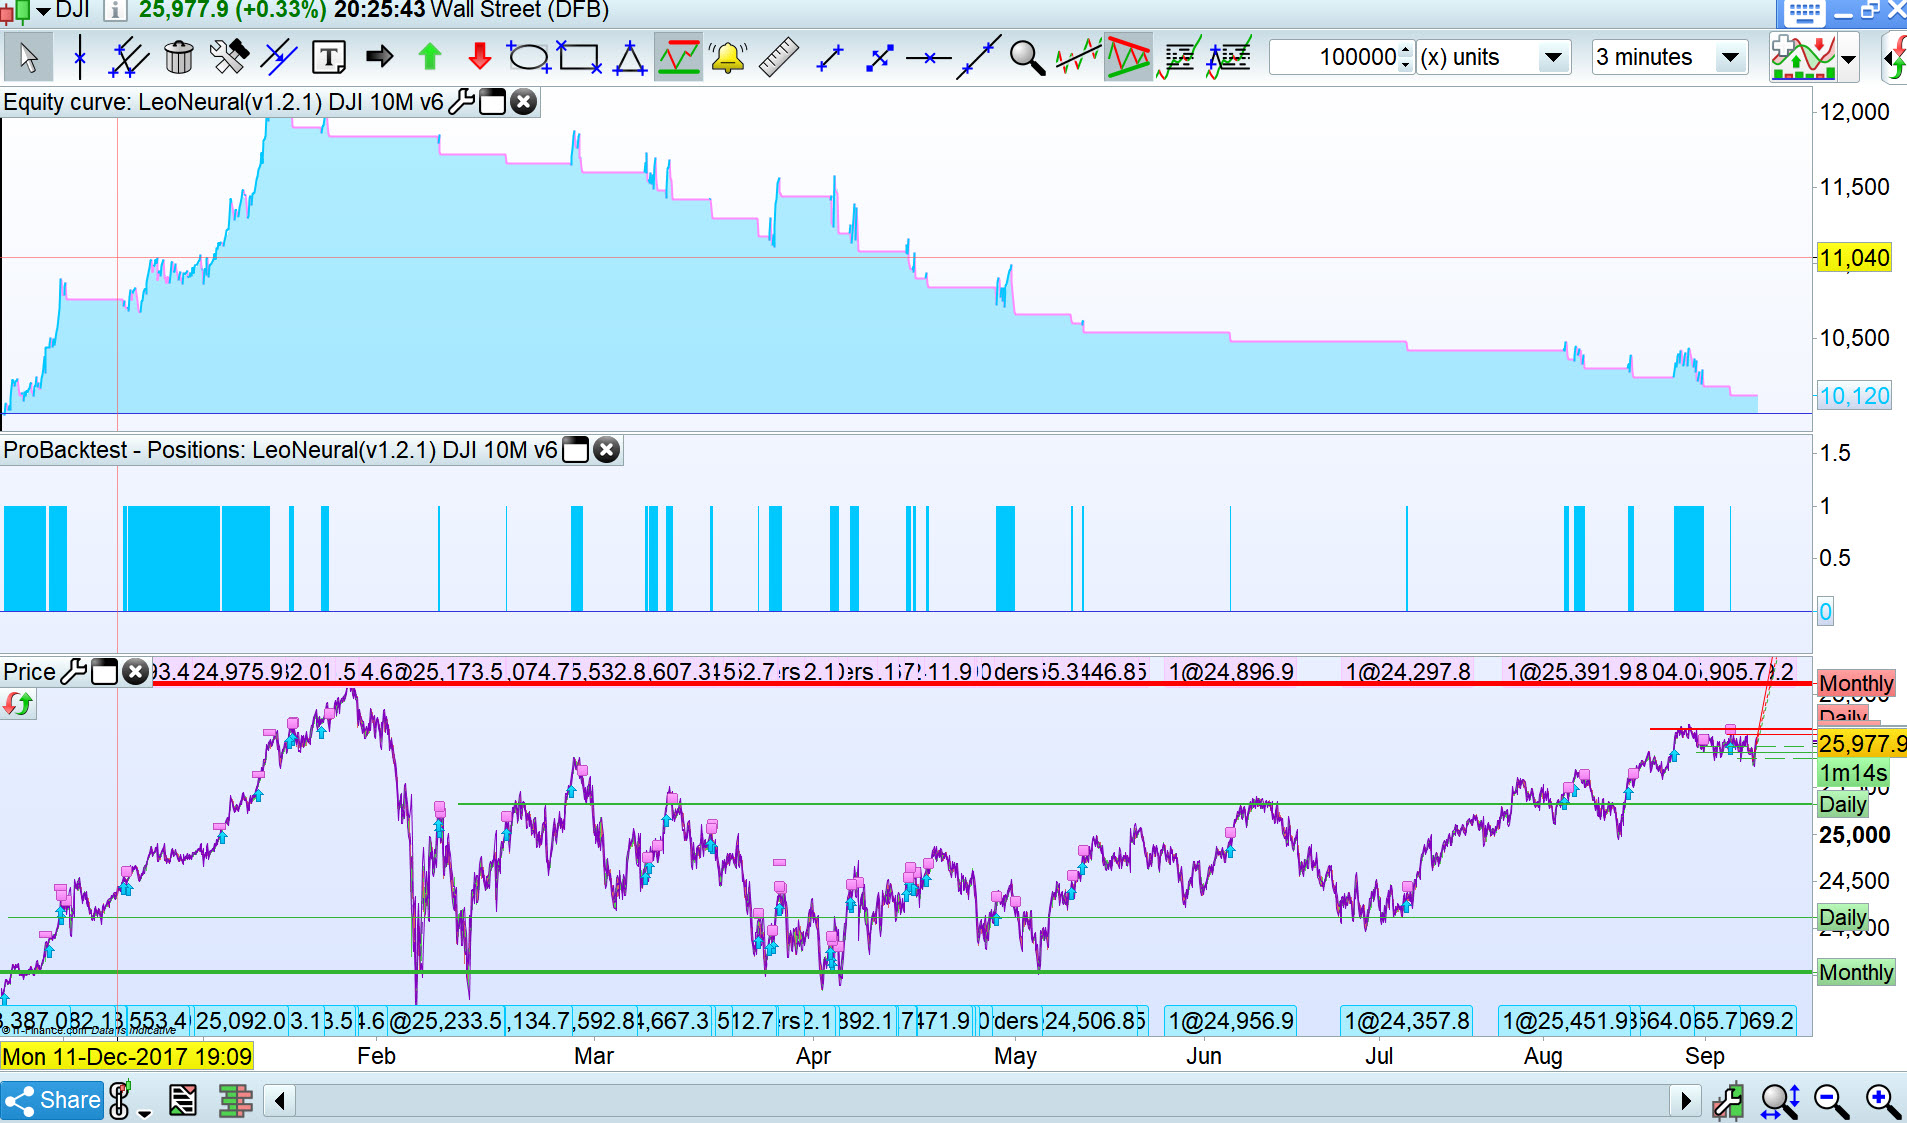Open the wrench and hammer settings tool

pyautogui.click(x=229, y=57)
